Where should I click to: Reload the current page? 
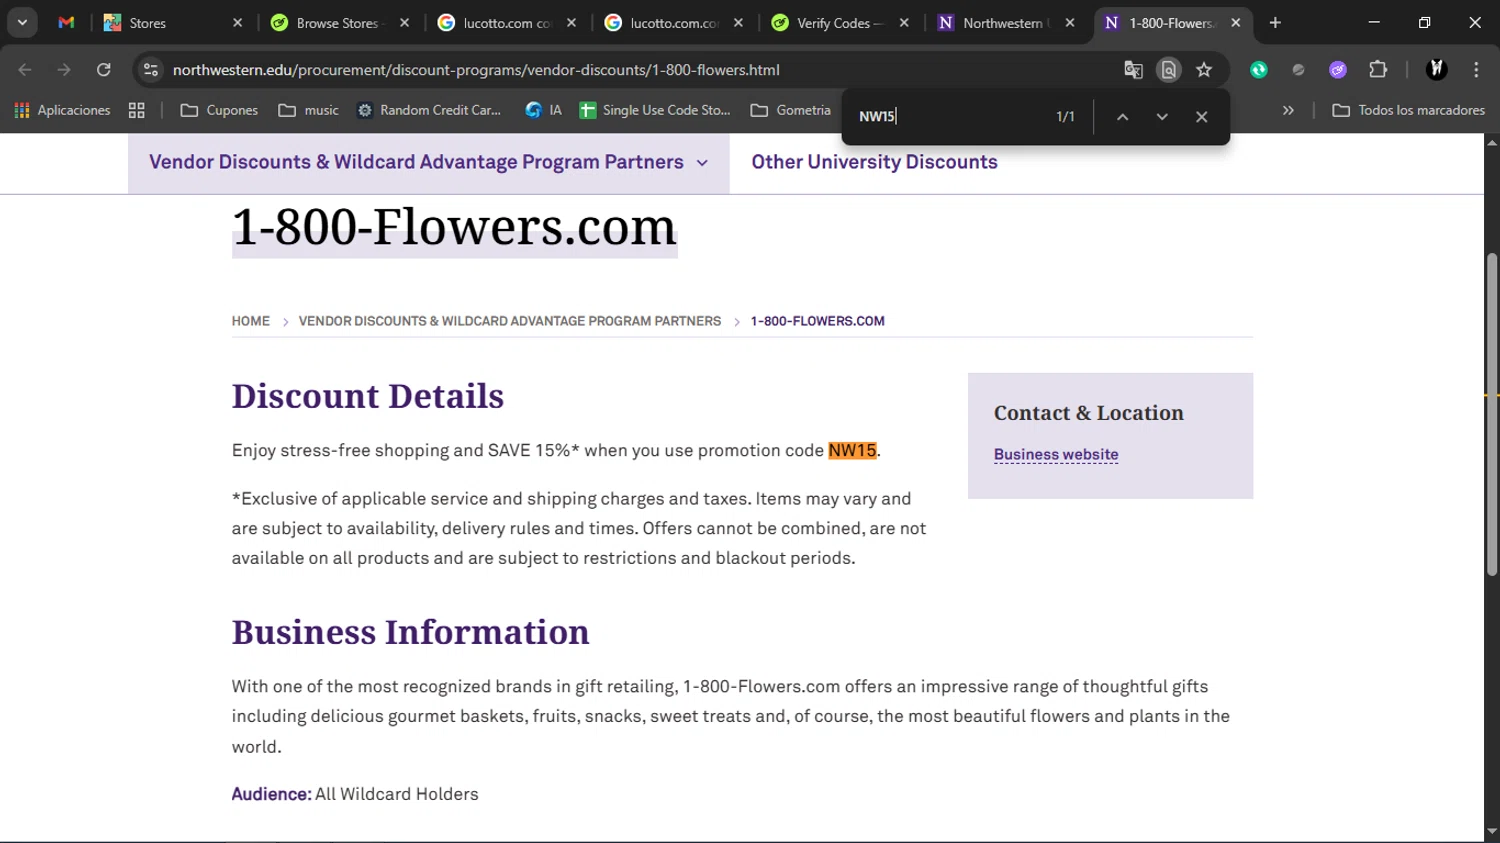click(x=104, y=69)
